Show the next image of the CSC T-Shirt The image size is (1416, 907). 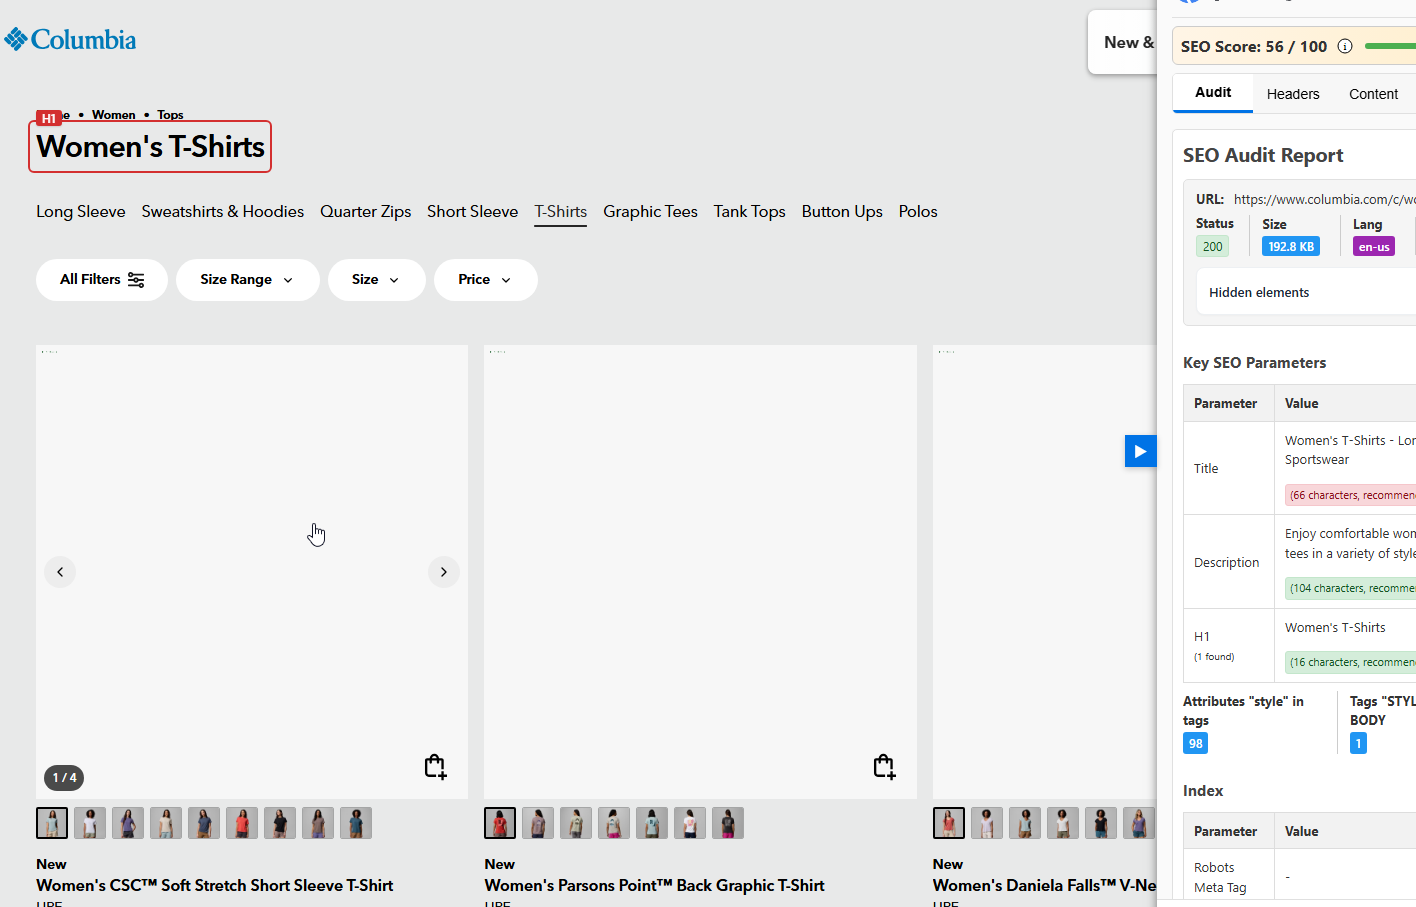[x=444, y=572]
